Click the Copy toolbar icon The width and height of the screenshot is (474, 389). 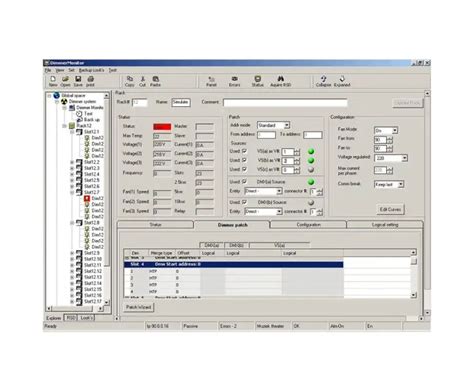(130, 79)
